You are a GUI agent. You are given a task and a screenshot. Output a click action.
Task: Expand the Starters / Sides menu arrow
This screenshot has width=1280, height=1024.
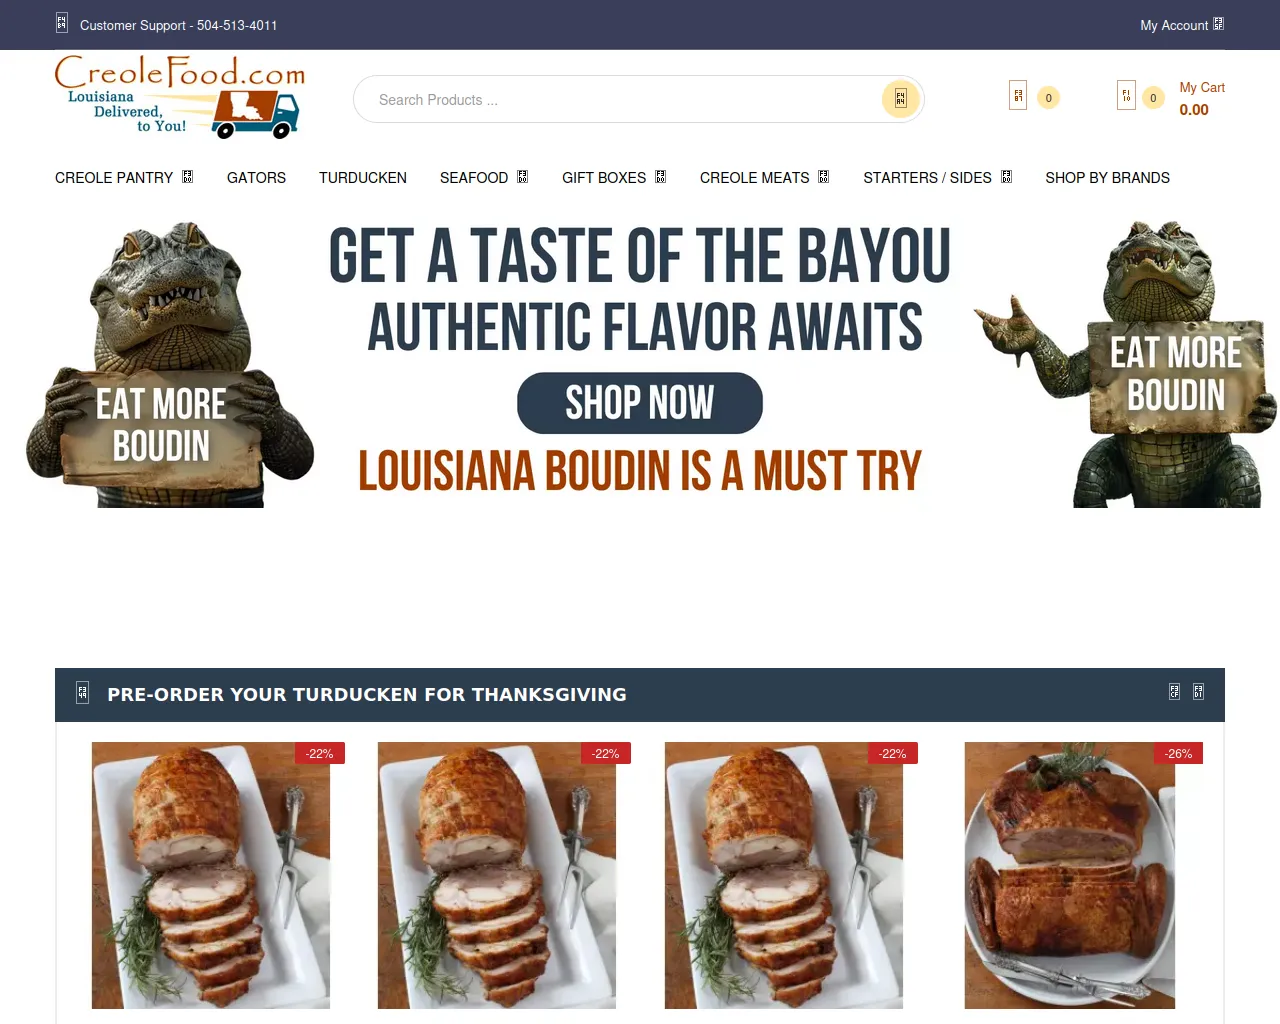click(x=1006, y=177)
